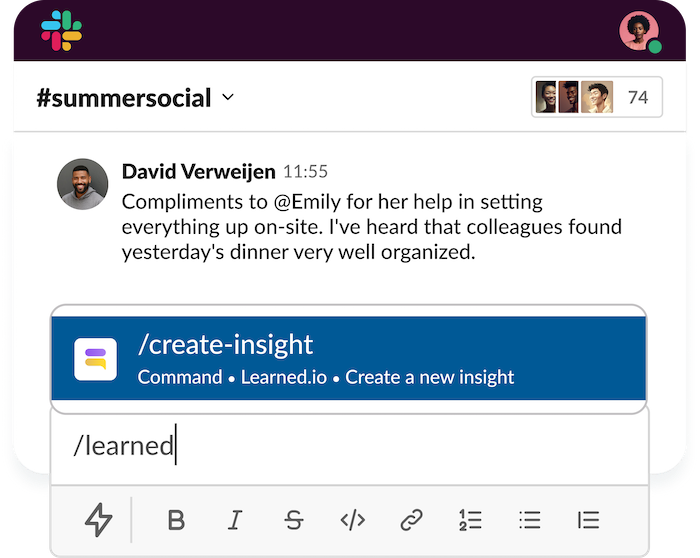
Task: Click the Slack logo icon
Action: pos(61,30)
